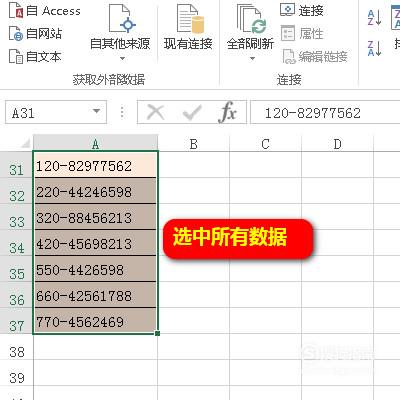Click formula bar showing 120-82977562
The width and height of the screenshot is (400, 400).
[325, 112]
